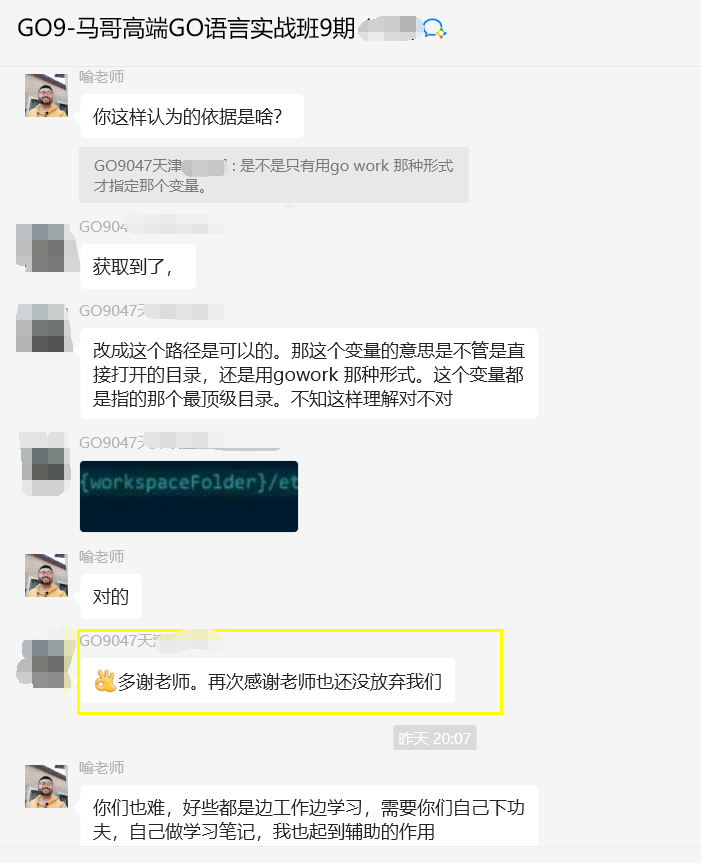Click the group title GO9-马哥高端GO语言实战班9期
Viewport: 701px width, 863px height.
pos(186,29)
